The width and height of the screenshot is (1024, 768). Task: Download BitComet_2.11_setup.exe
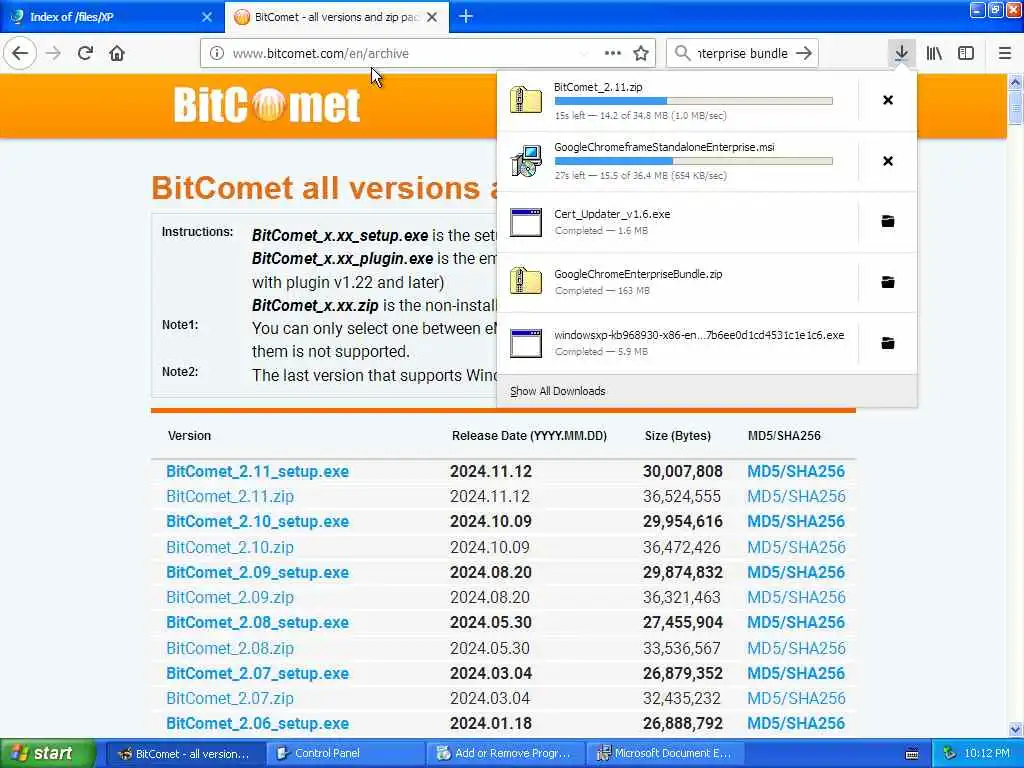point(257,472)
